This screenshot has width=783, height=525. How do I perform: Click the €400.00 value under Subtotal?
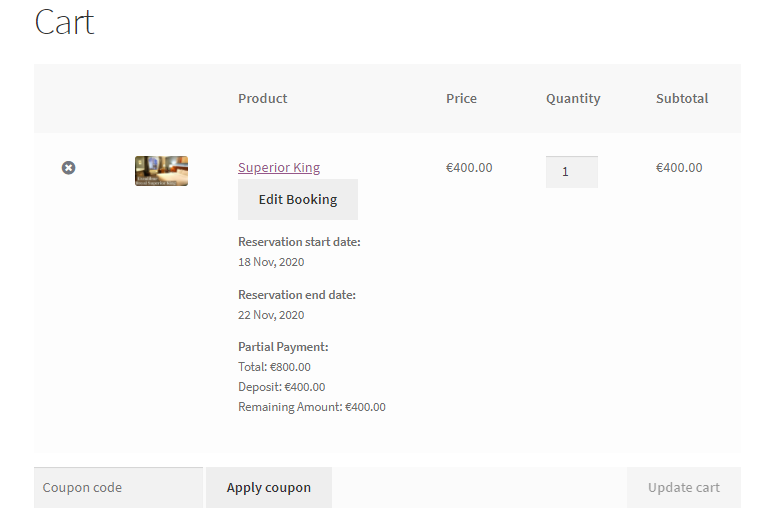point(679,168)
